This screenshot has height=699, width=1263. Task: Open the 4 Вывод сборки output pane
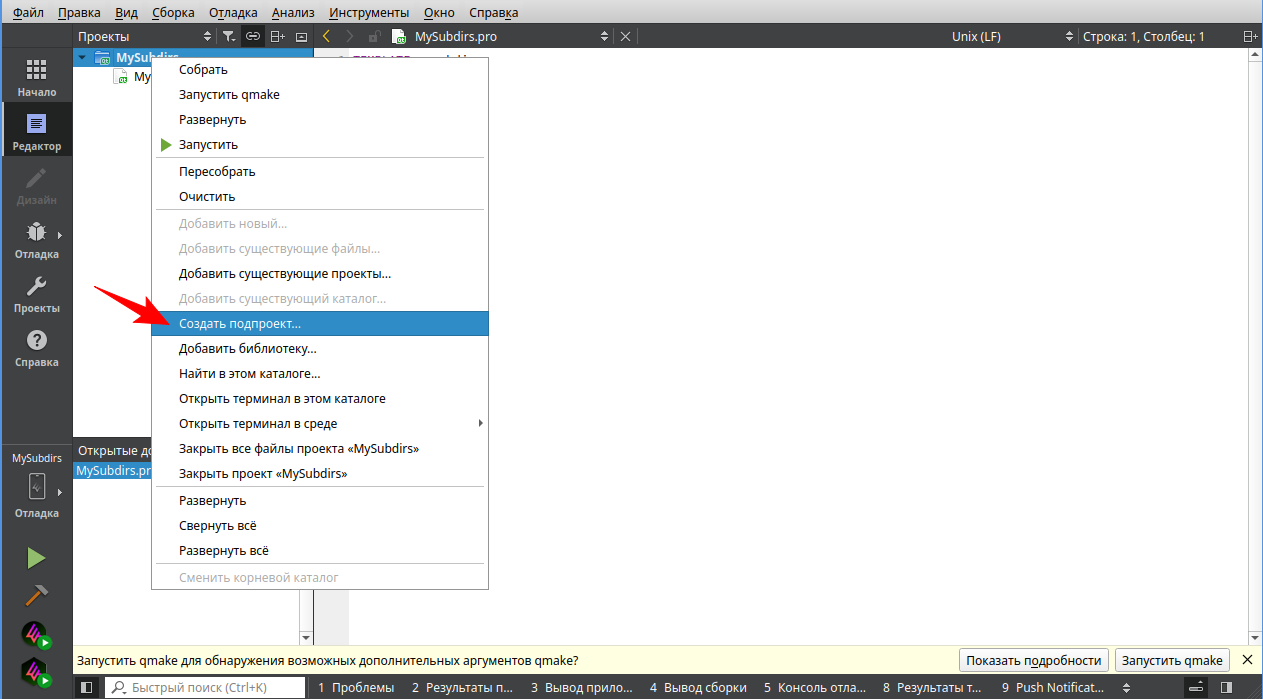(698, 688)
